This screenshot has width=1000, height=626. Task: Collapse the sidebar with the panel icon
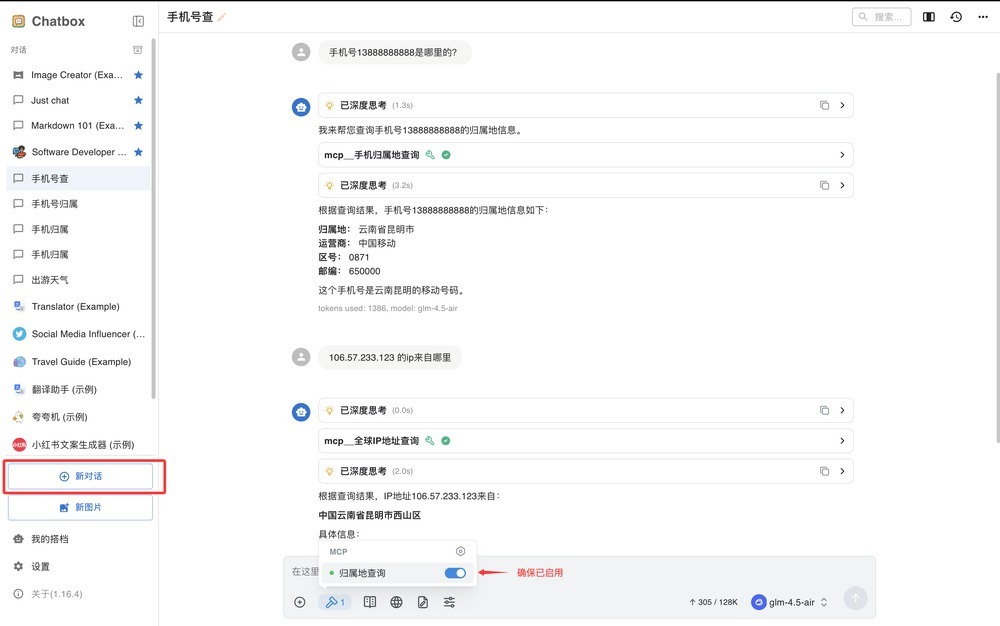[x=138, y=21]
